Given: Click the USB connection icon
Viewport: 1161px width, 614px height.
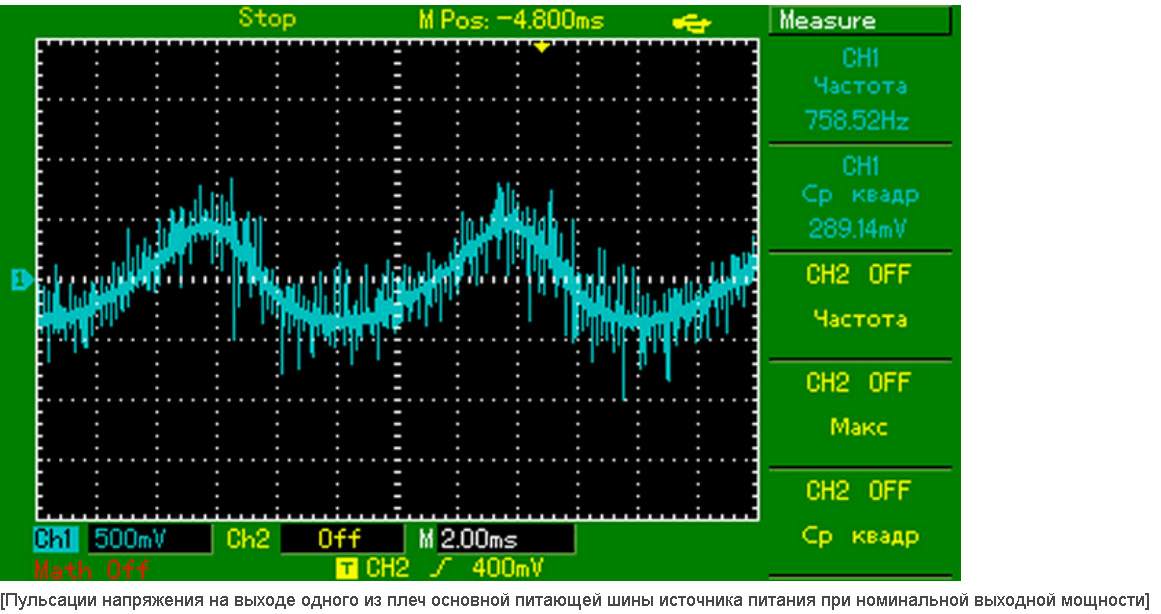Looking at the screenshot, I should pyautogui.click(x=692, y=23).
